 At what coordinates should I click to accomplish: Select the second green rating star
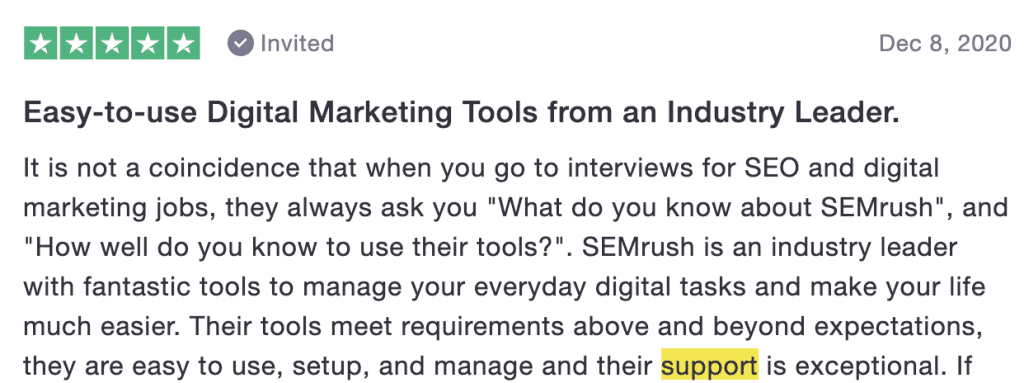[x=76, y=44]
